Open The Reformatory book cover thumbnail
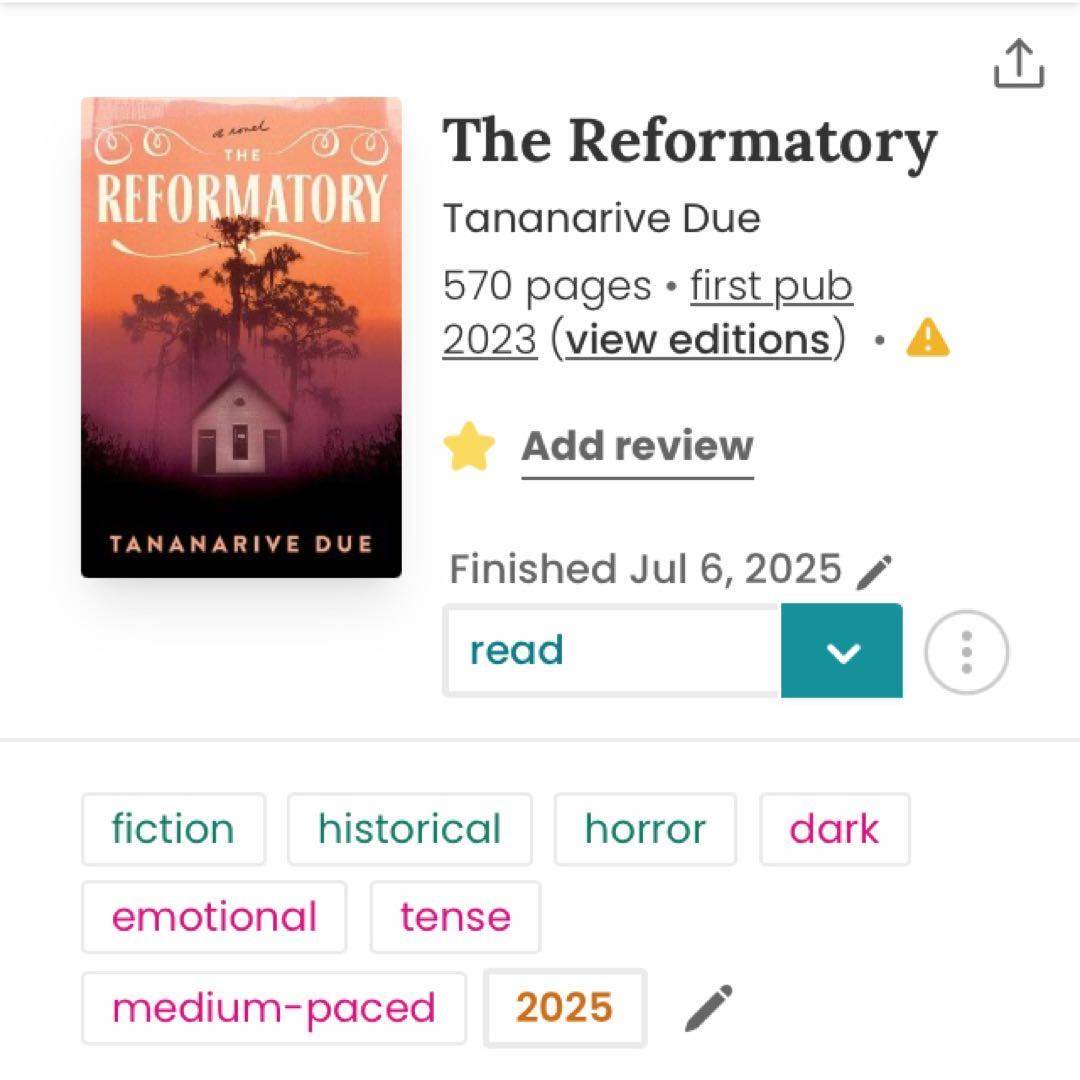 241,337
